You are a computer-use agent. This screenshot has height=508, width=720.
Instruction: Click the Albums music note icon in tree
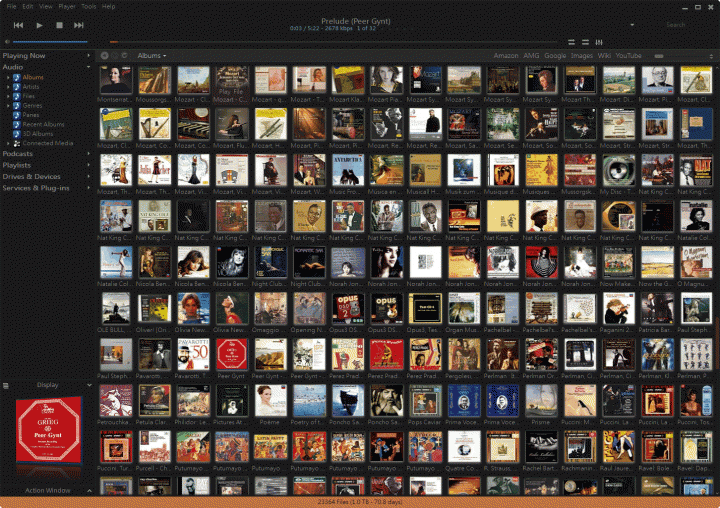pos(17,77)
